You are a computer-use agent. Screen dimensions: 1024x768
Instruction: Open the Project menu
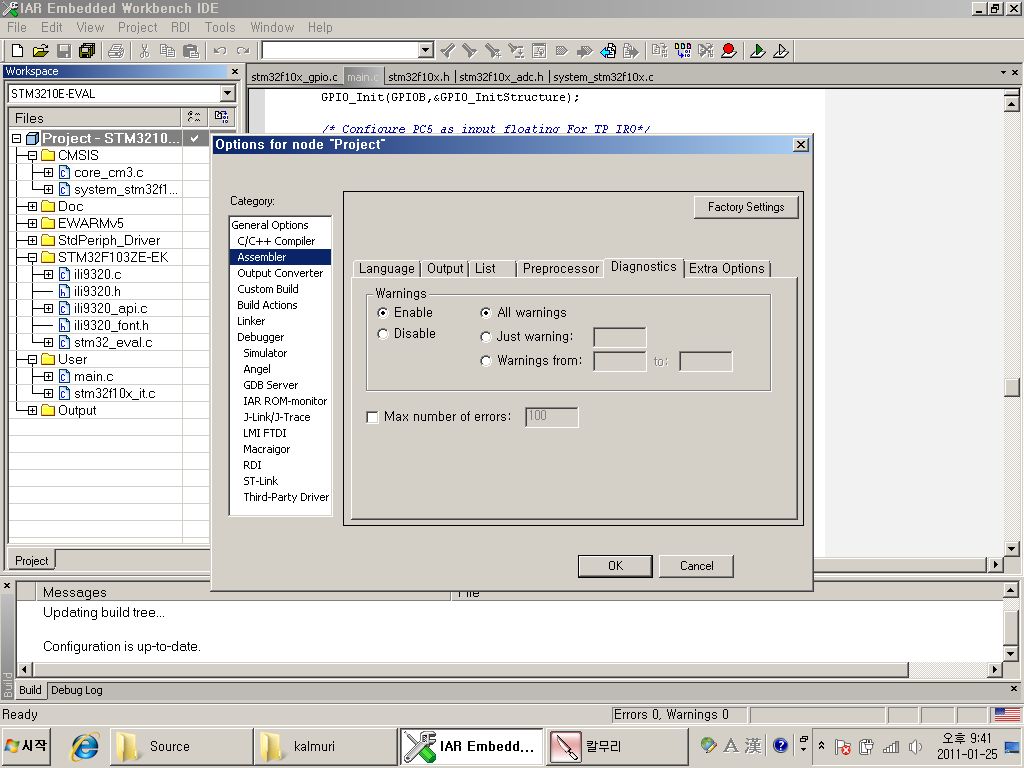pos(137,27)
